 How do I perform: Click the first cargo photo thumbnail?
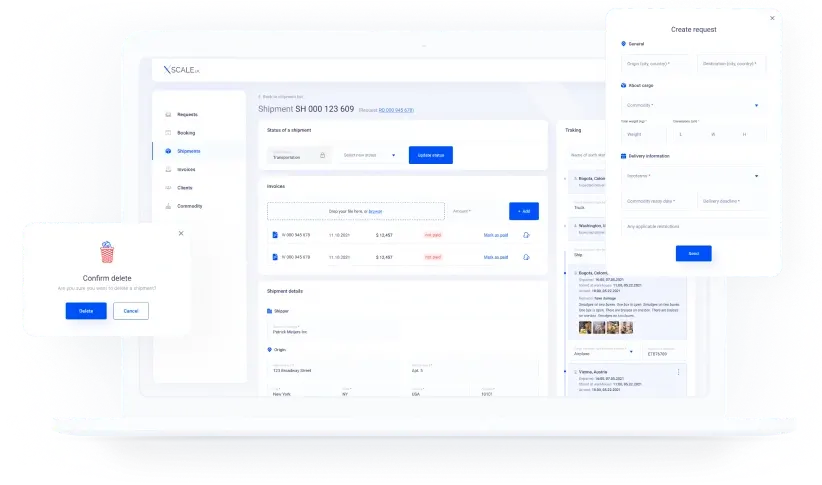coord(586,327)
